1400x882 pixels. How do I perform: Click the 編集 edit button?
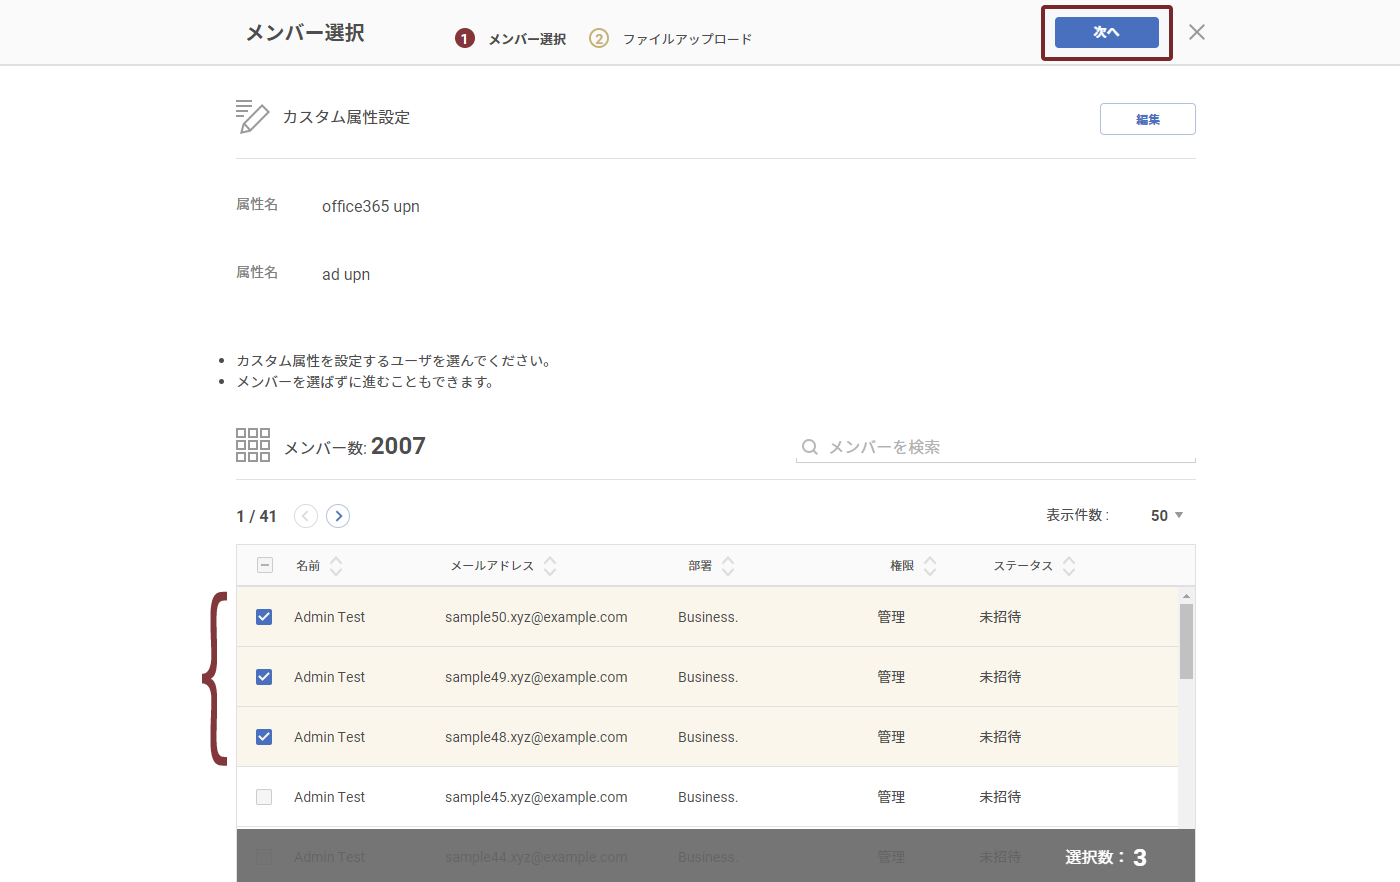click(1147, 119)
